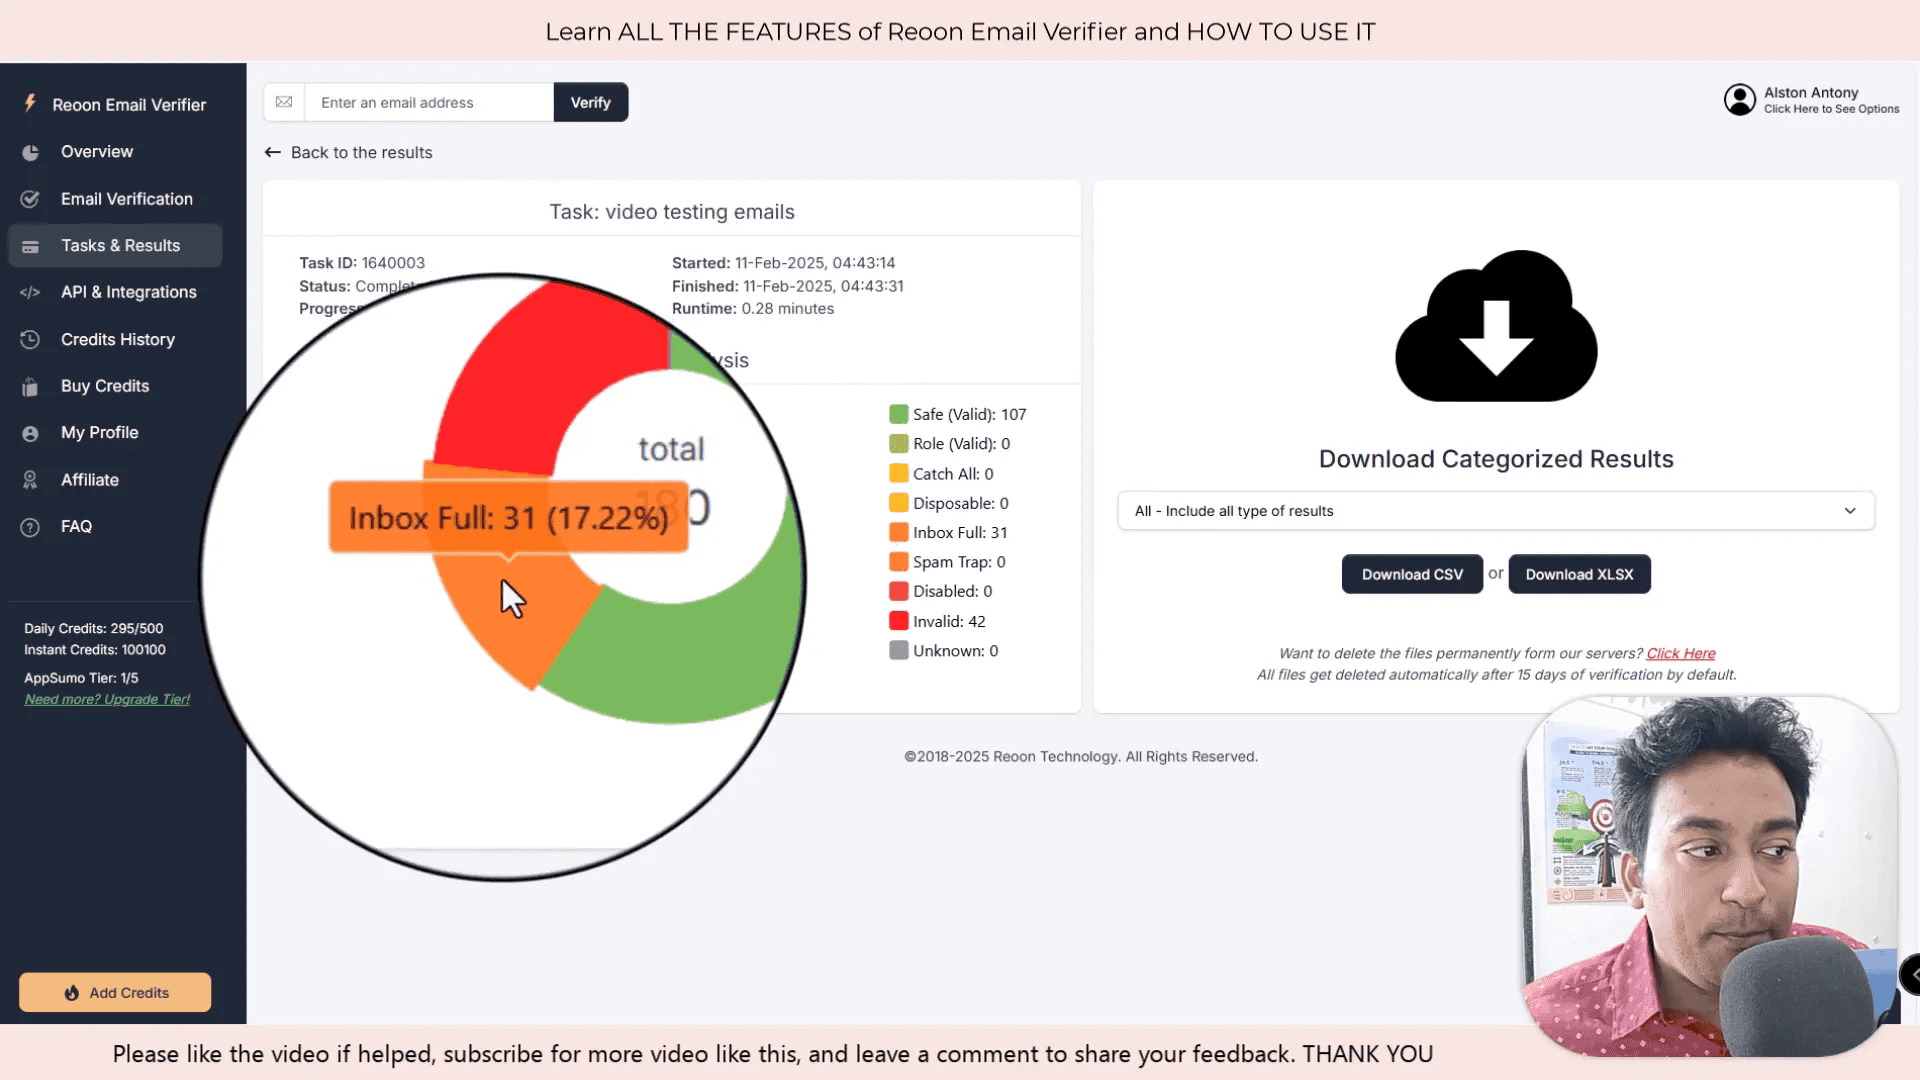Click the Email Verification checkmark icon

point(30,199)
